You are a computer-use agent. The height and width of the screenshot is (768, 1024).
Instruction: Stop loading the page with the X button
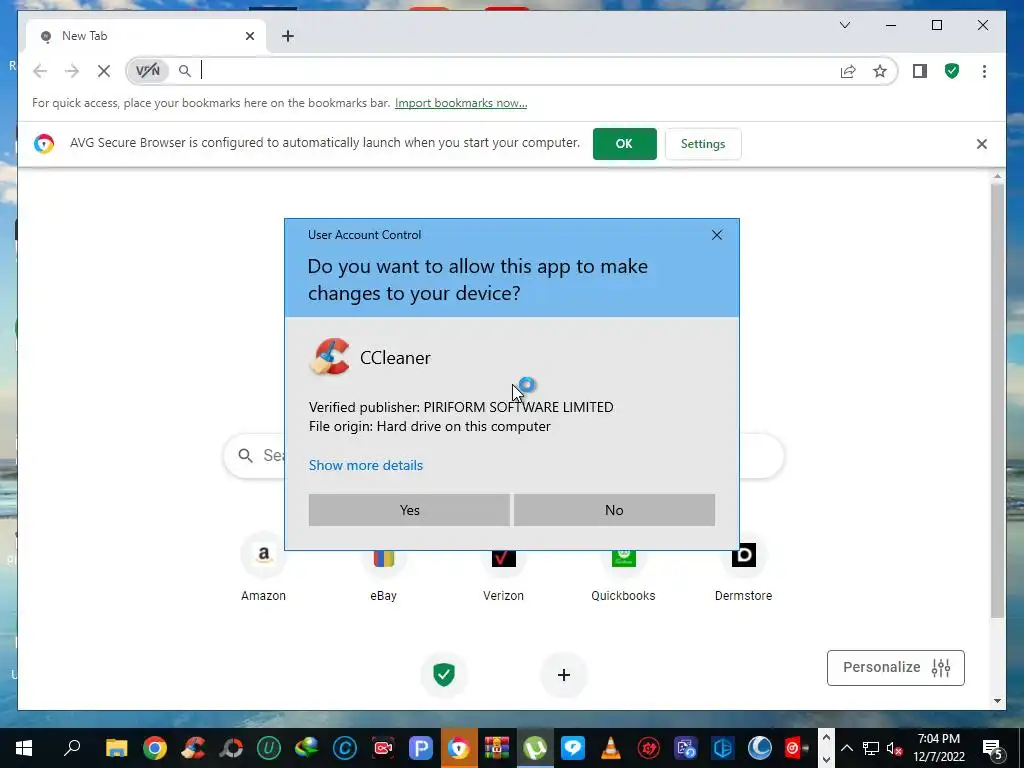tap(104, 71)
